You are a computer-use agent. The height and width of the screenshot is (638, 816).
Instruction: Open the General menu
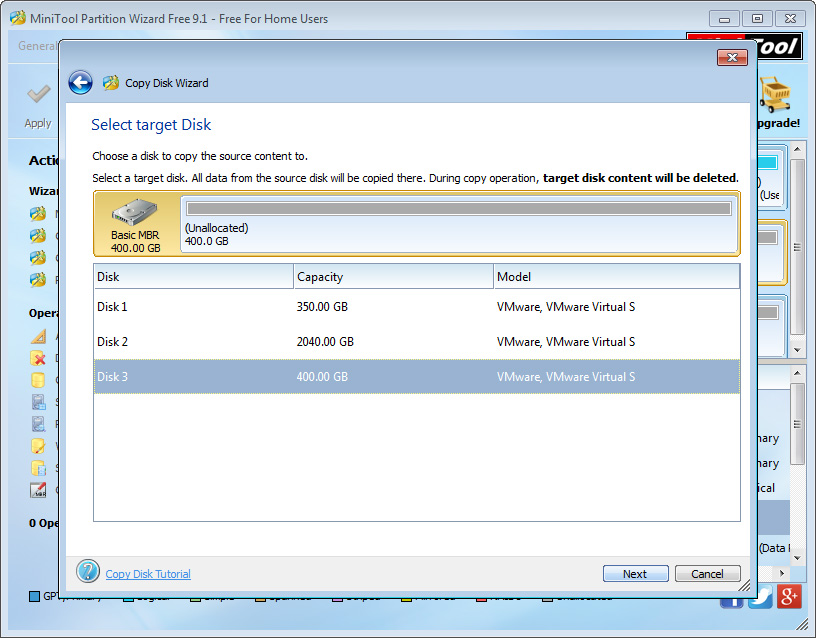(37, 45)
